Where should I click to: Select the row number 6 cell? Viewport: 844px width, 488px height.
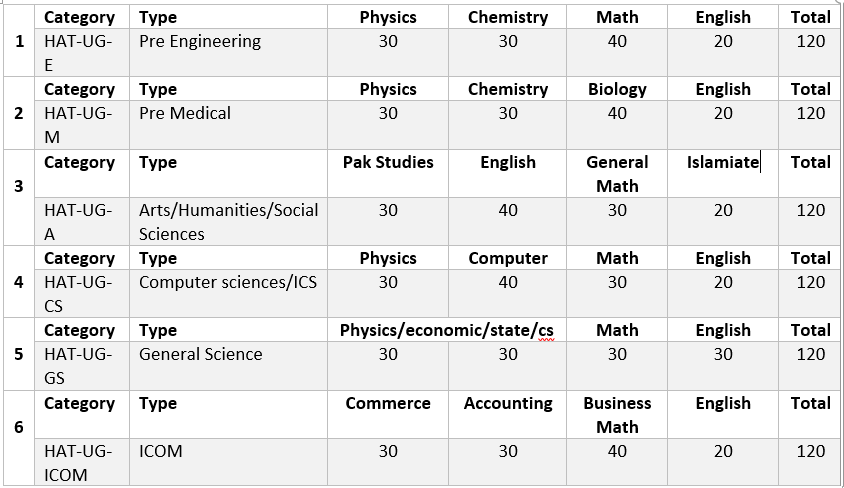point(20,427)
